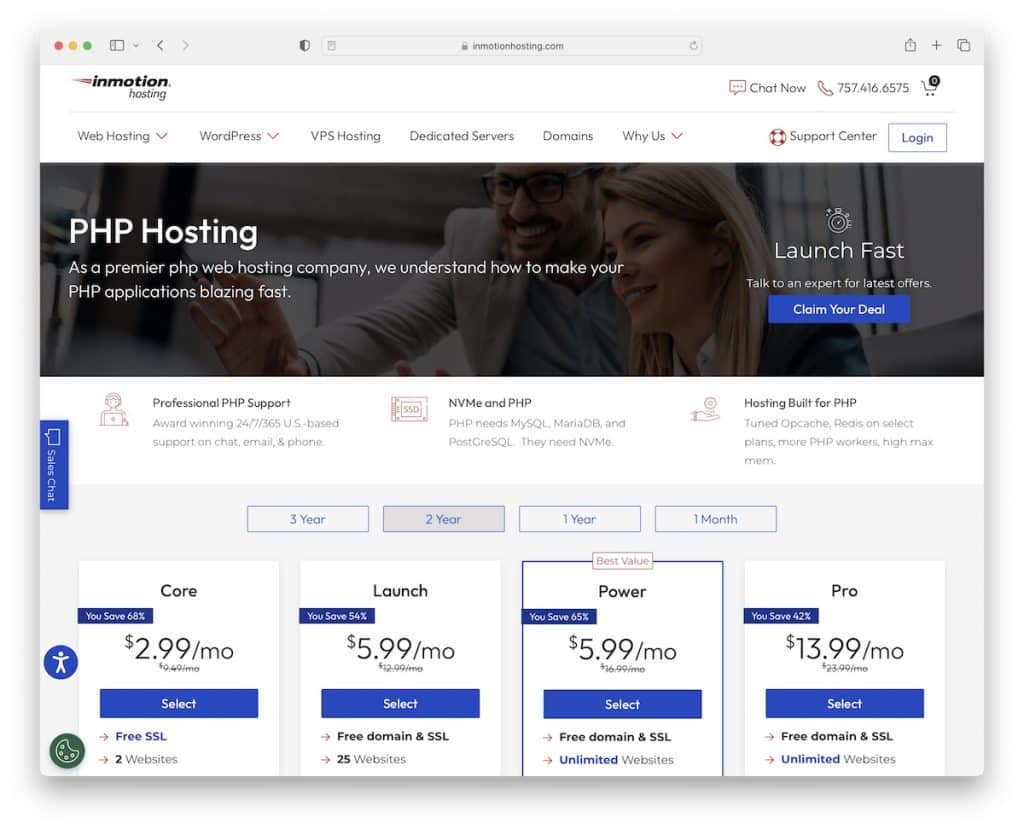
Task: Select the 3 Year billing term
Action: tap(308, 519)
